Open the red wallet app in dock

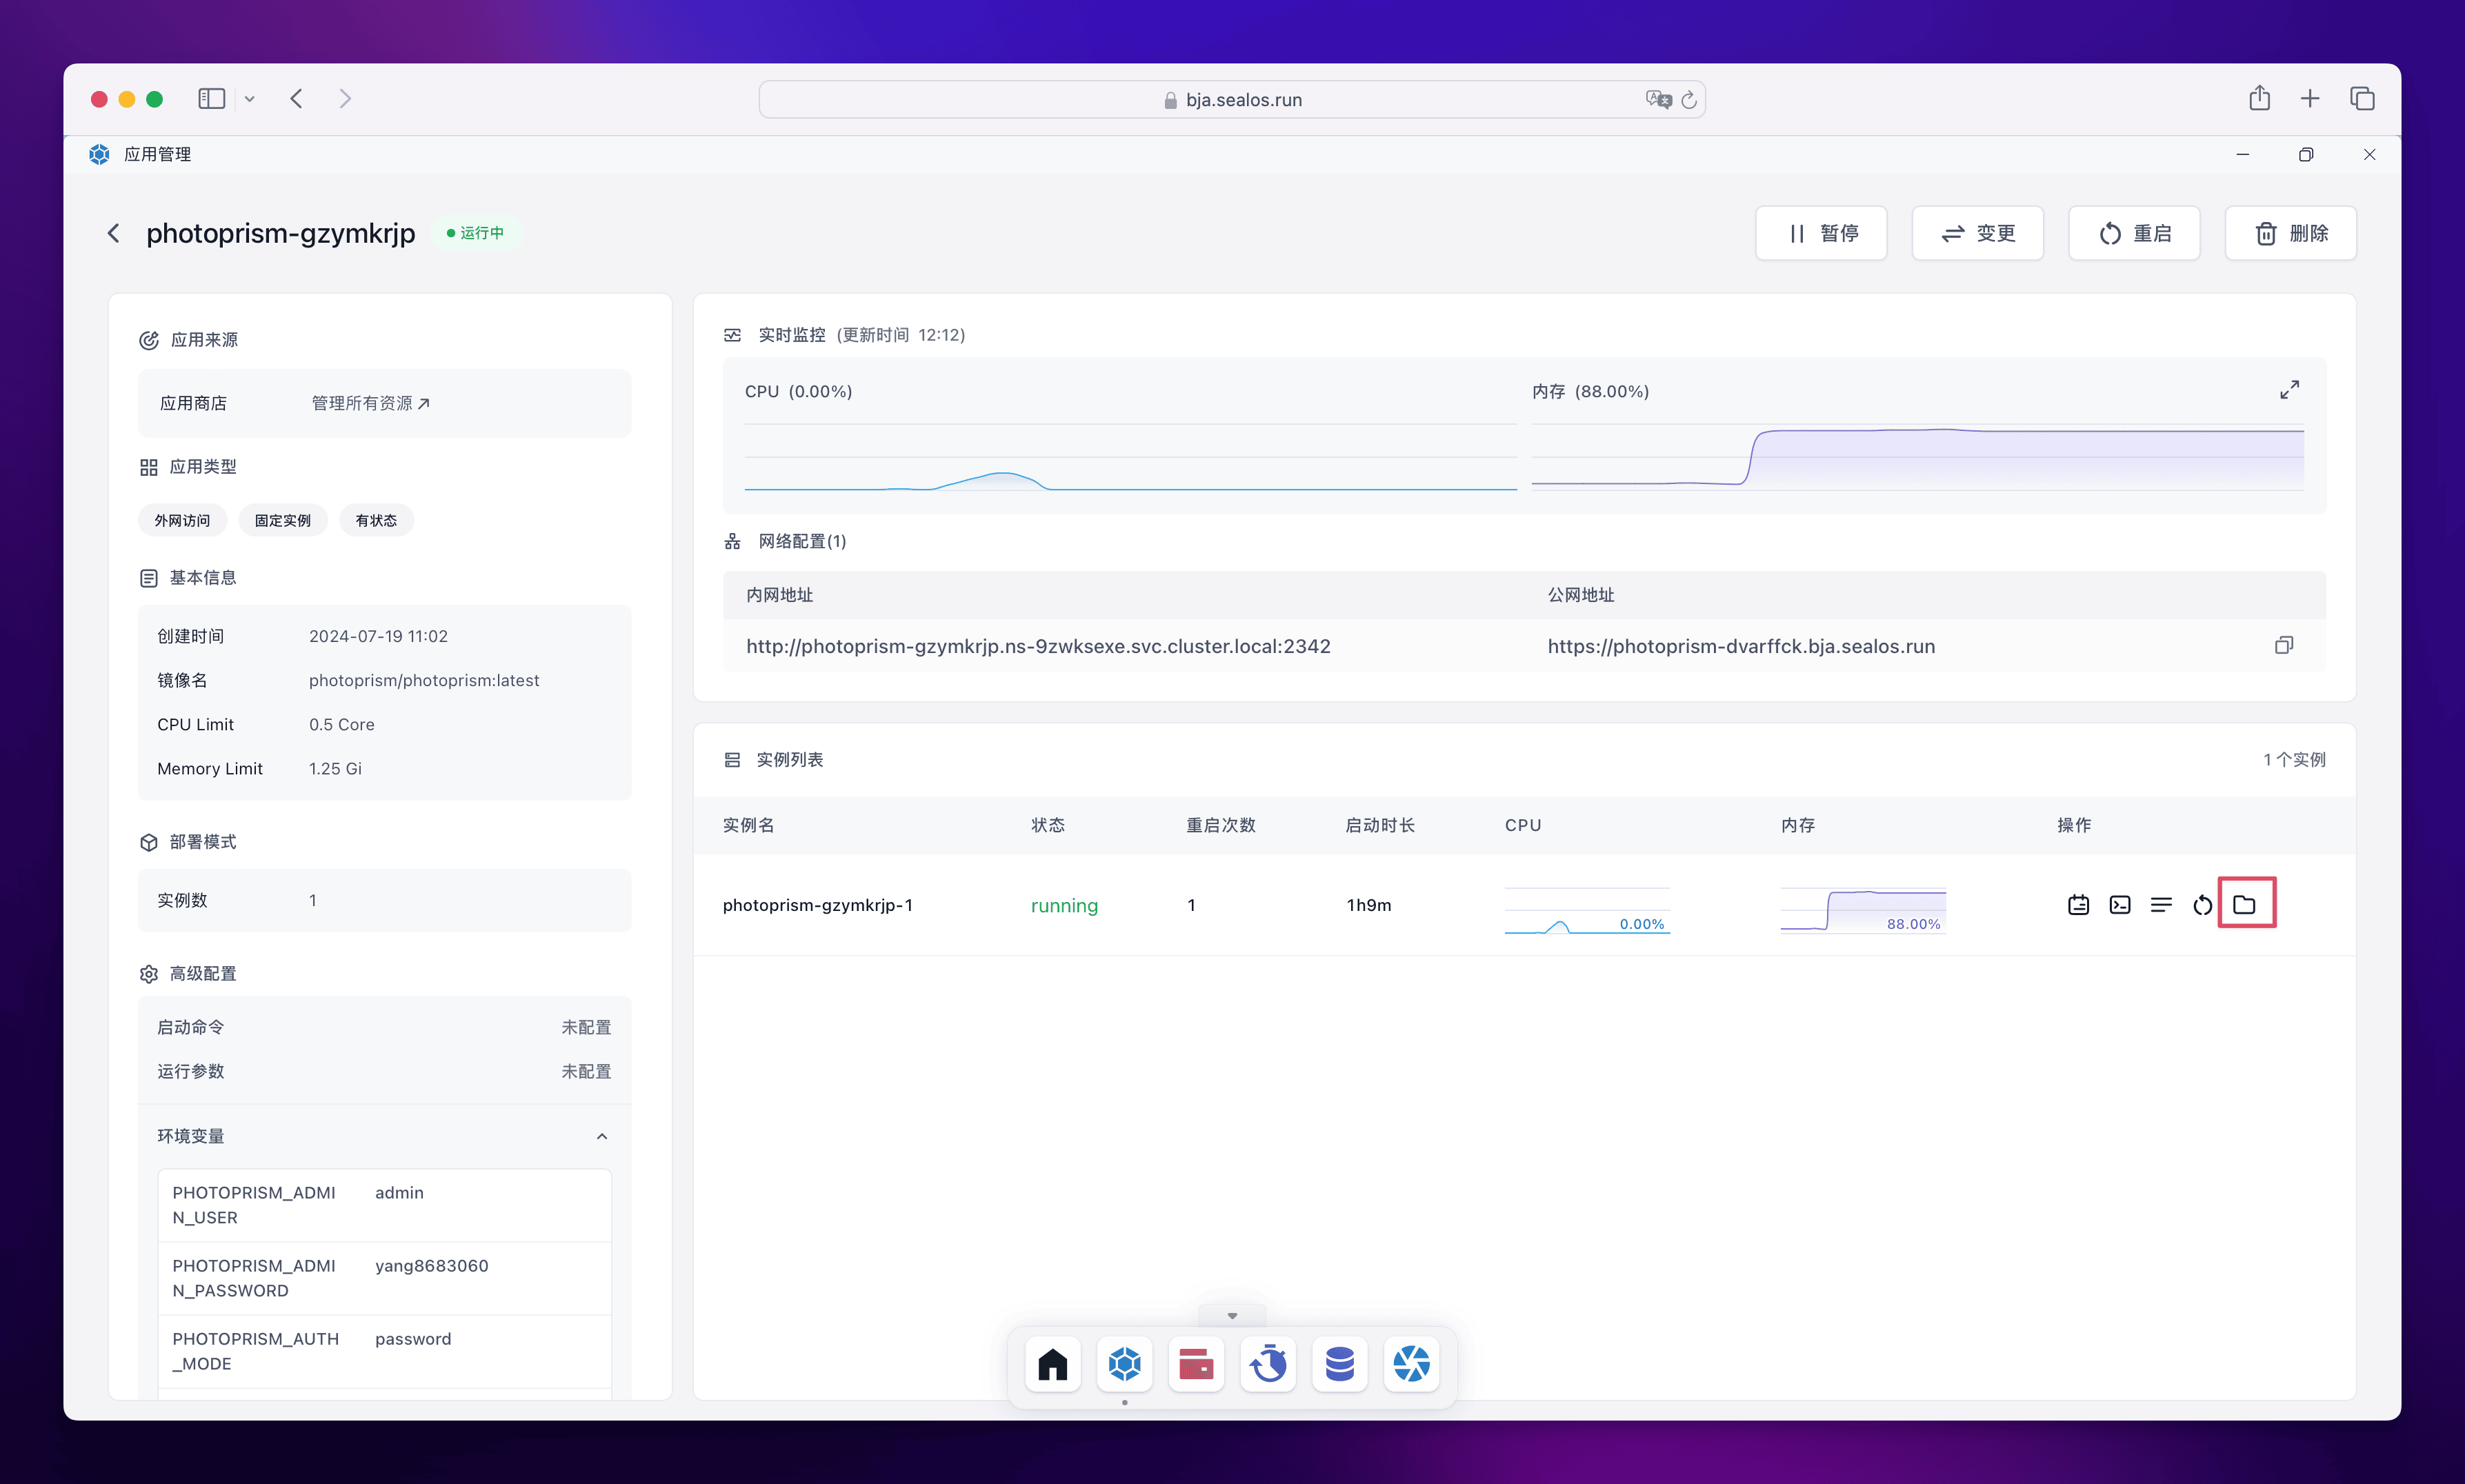[x=1196, y=1364]
